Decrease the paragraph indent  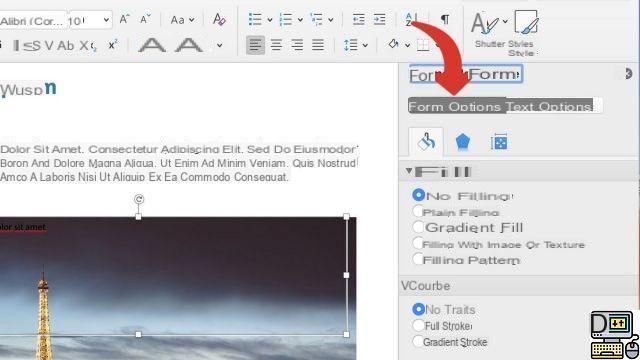358,19
